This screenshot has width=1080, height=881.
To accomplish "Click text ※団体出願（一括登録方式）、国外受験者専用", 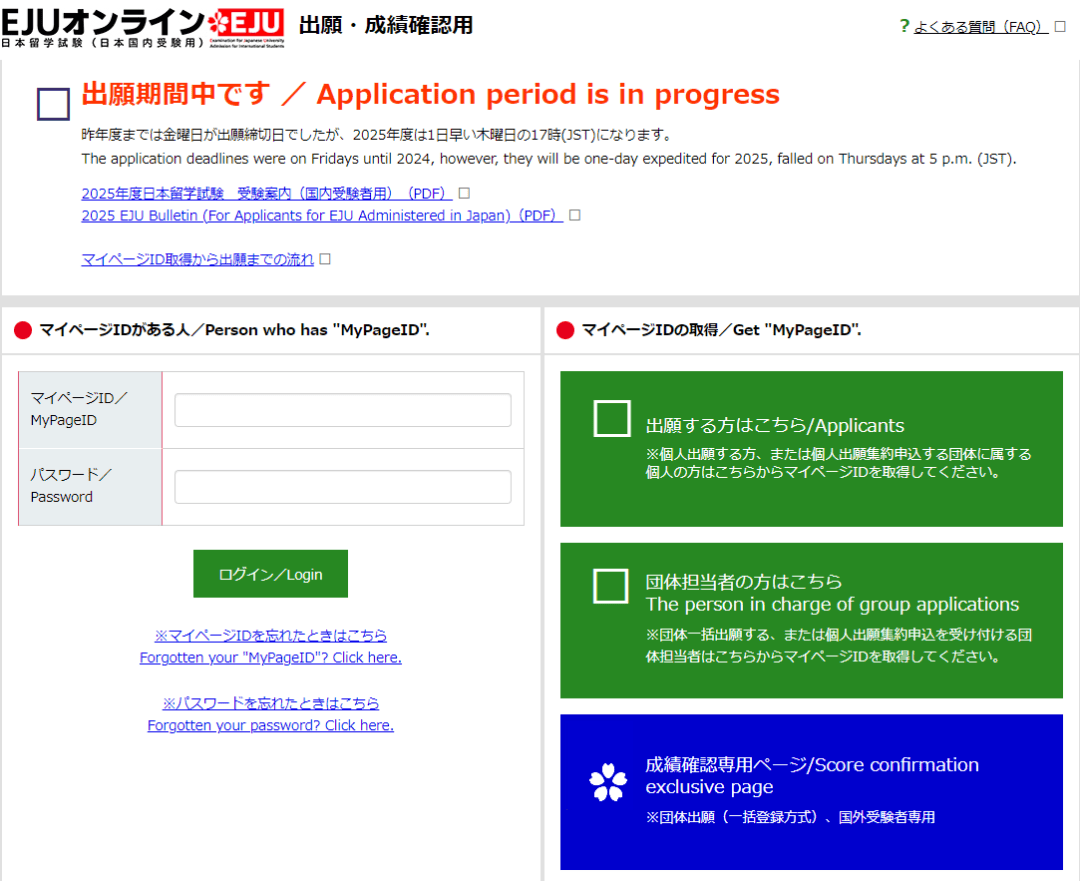I will point(790,817).
